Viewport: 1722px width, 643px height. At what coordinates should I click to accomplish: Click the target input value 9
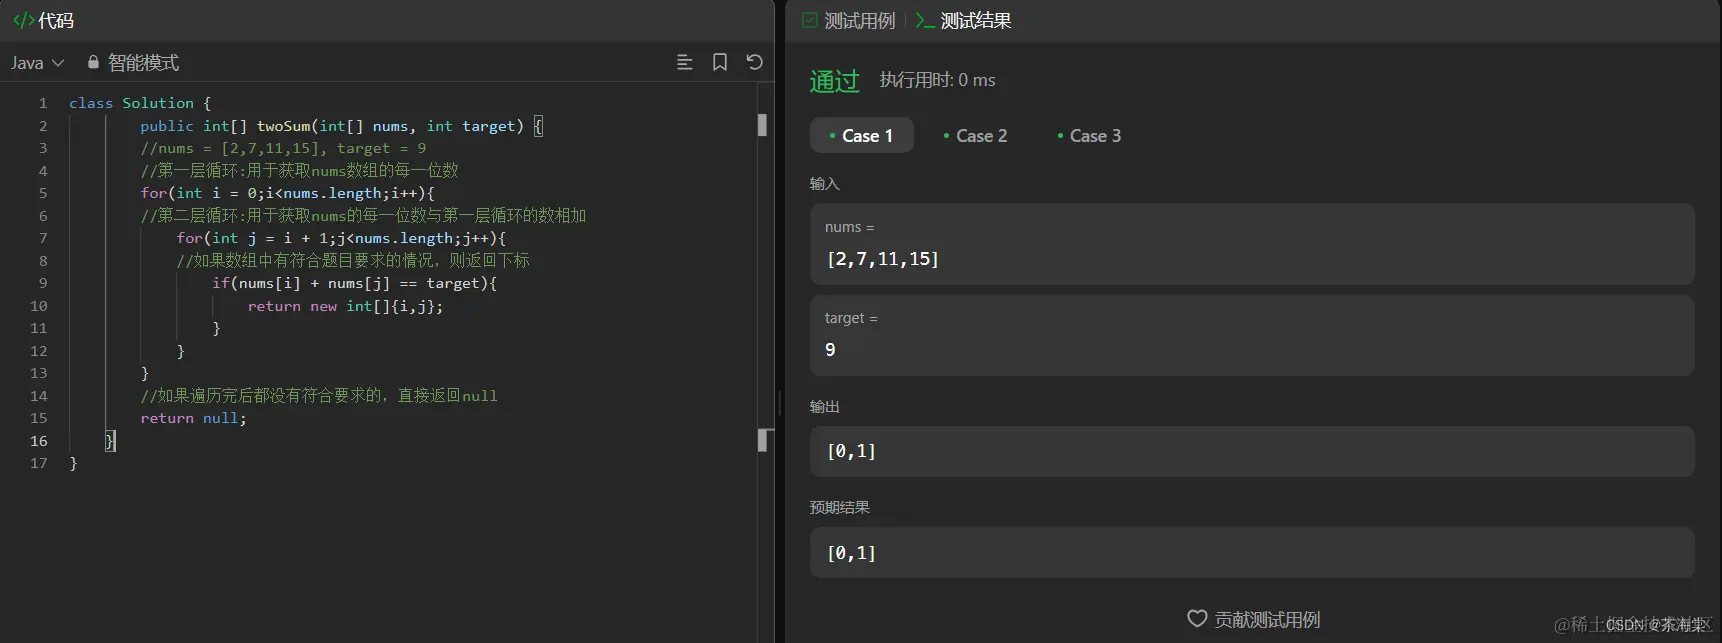coord(830,350)
